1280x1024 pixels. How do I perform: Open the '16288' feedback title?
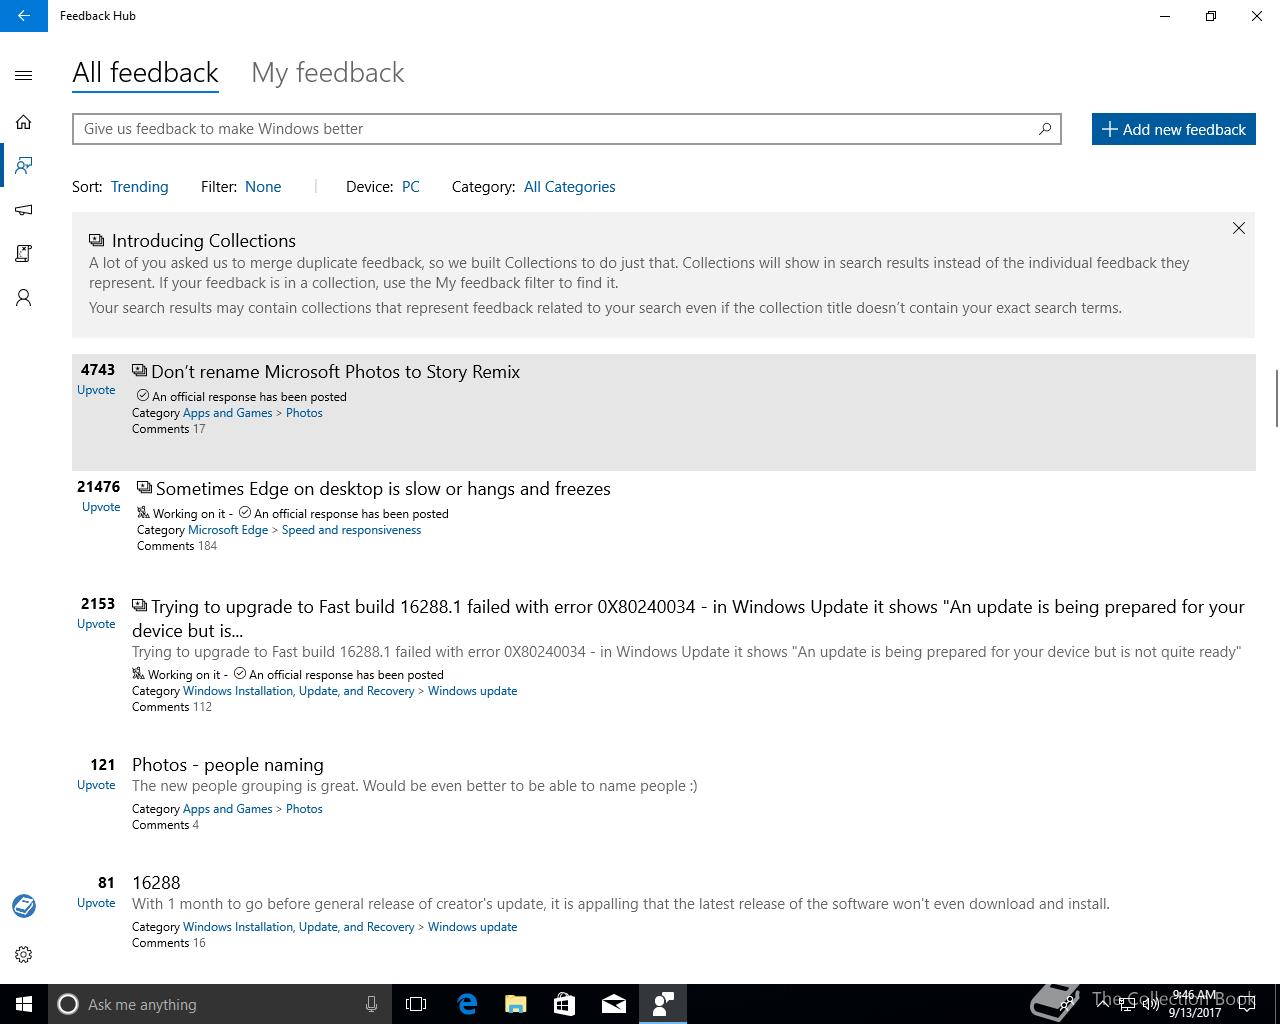pos(156,882)
